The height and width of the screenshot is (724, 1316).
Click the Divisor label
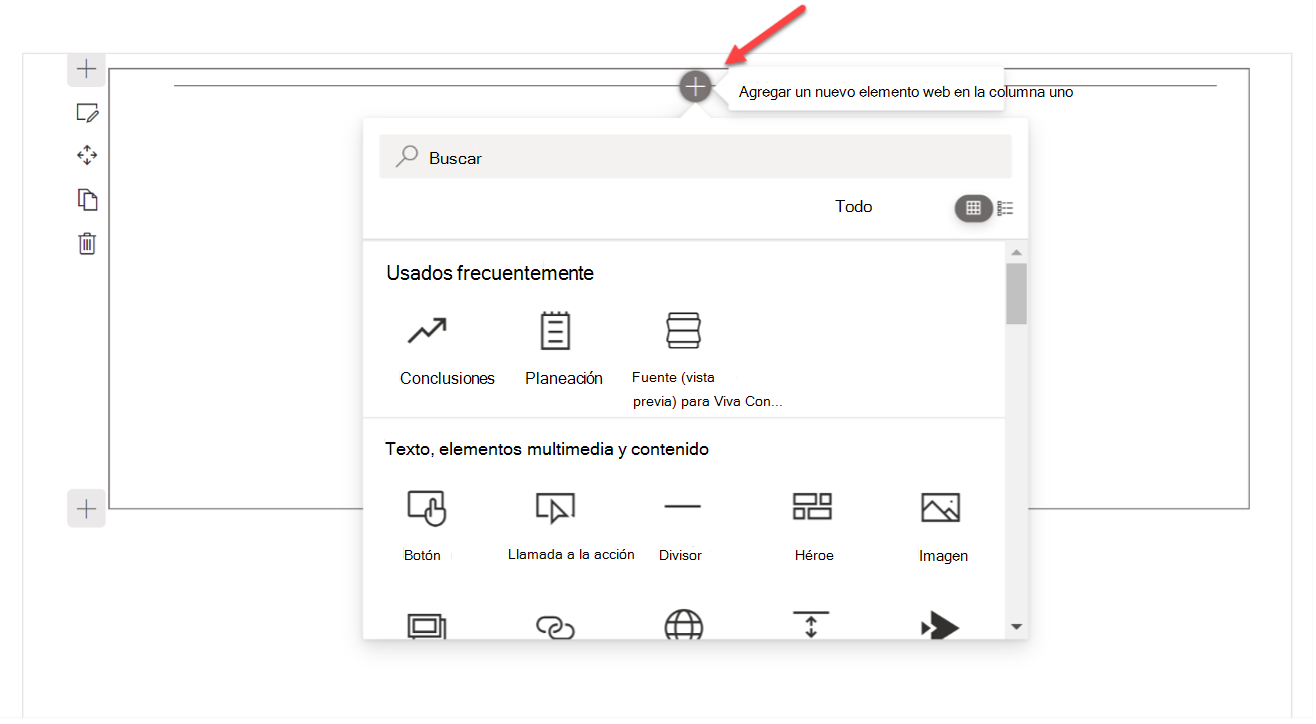[680, 555]
